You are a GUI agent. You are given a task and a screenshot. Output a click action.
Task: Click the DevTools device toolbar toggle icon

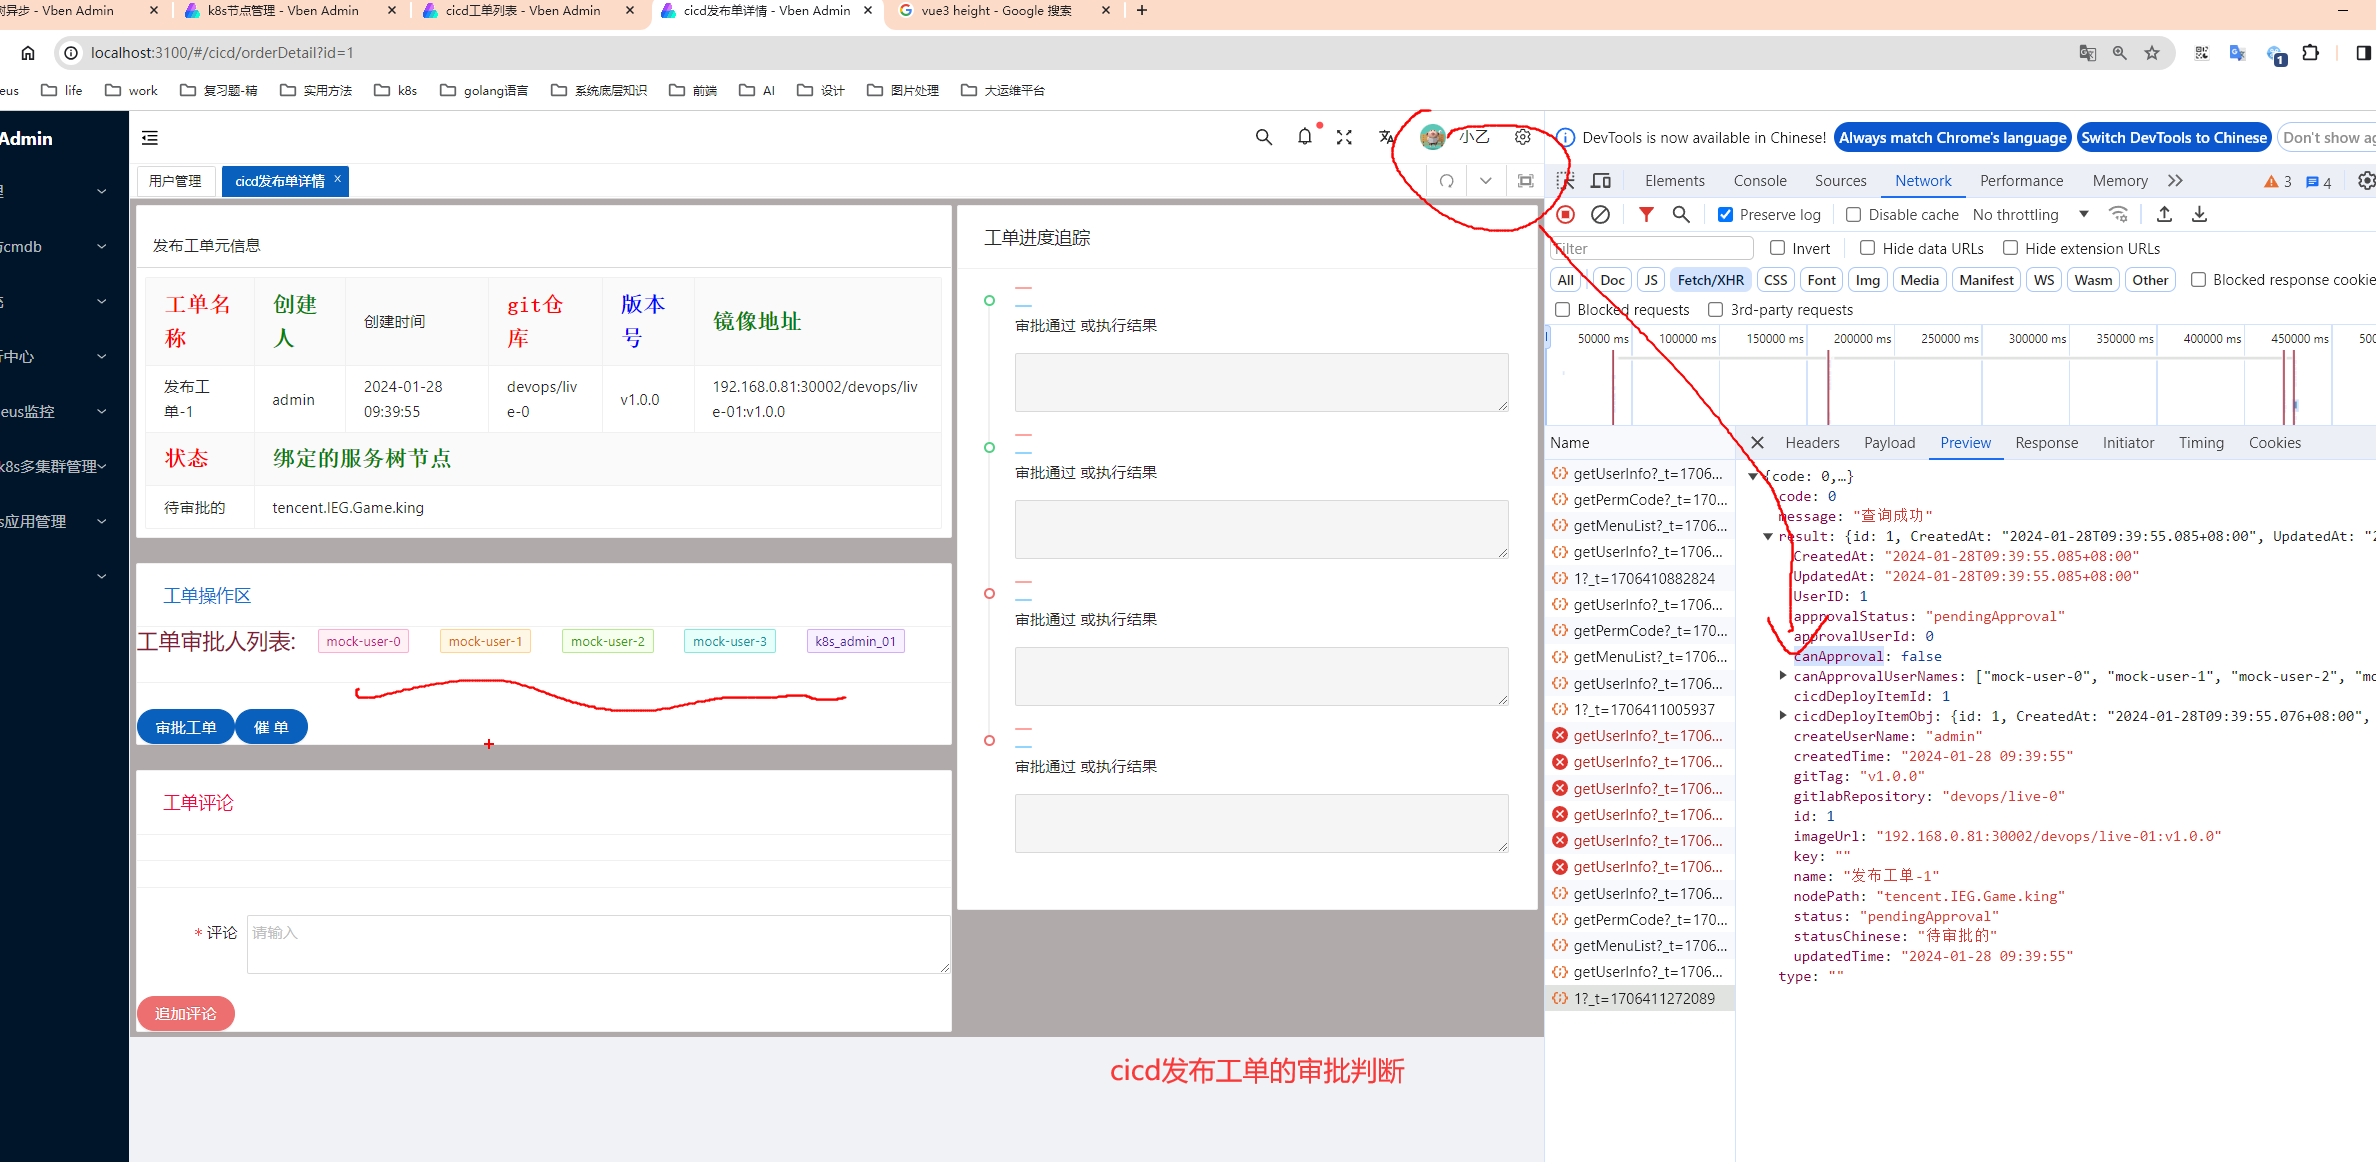[x=1601, y=181]
